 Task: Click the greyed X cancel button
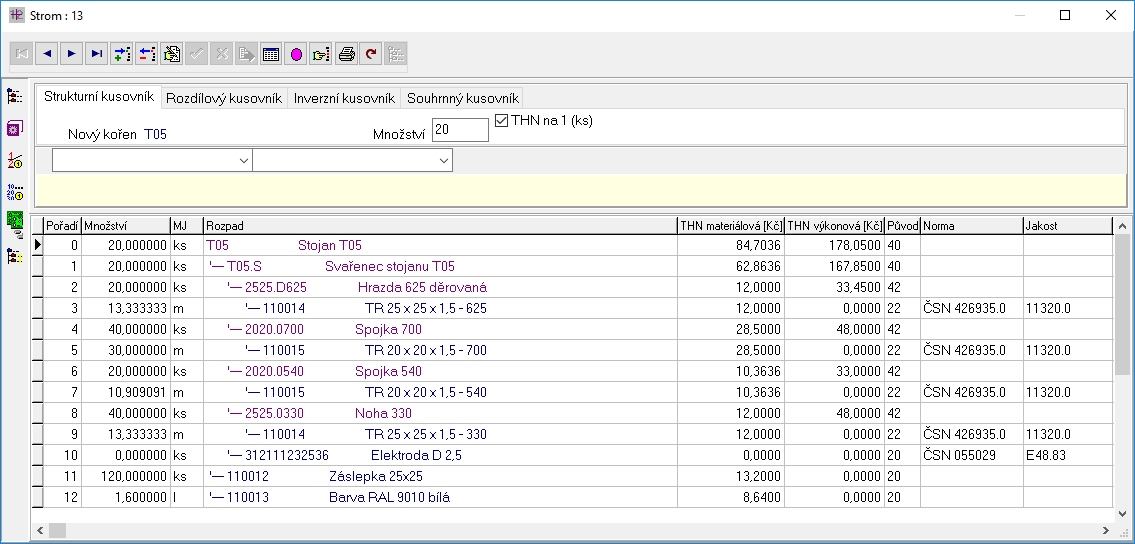[x=221, y=54]
